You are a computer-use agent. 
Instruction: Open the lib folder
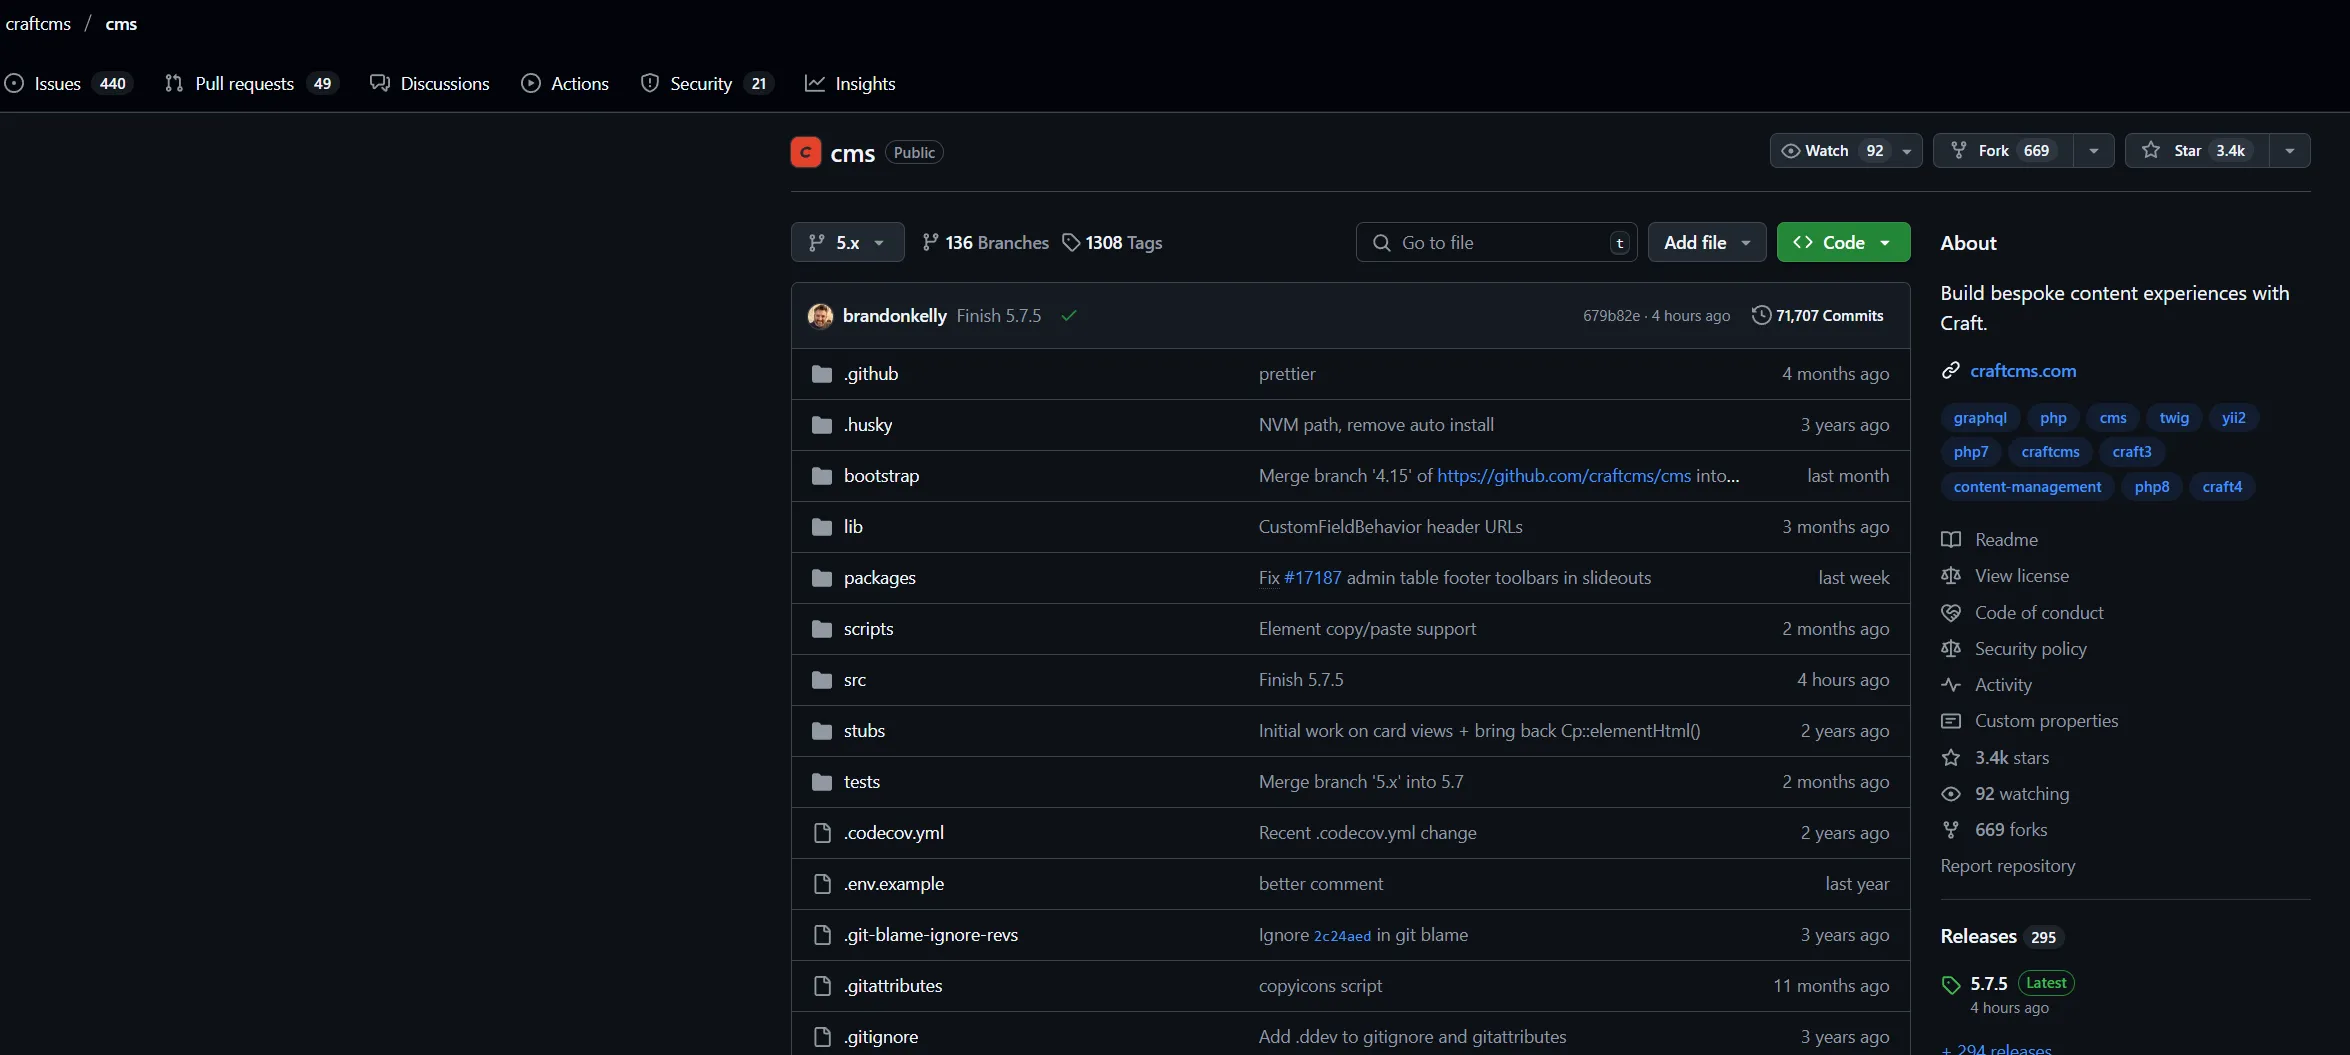(x=853, y=527)
